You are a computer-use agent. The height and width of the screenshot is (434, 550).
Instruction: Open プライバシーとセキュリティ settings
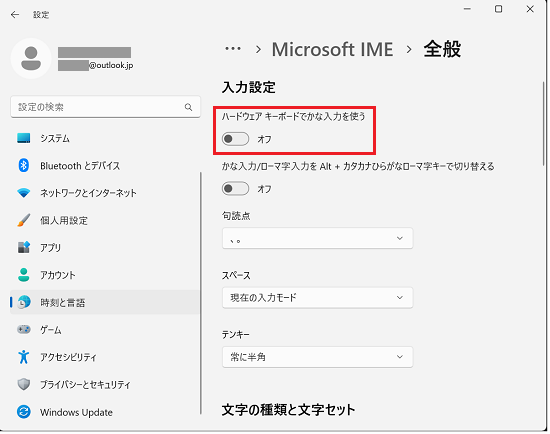(x=105, y=384)
